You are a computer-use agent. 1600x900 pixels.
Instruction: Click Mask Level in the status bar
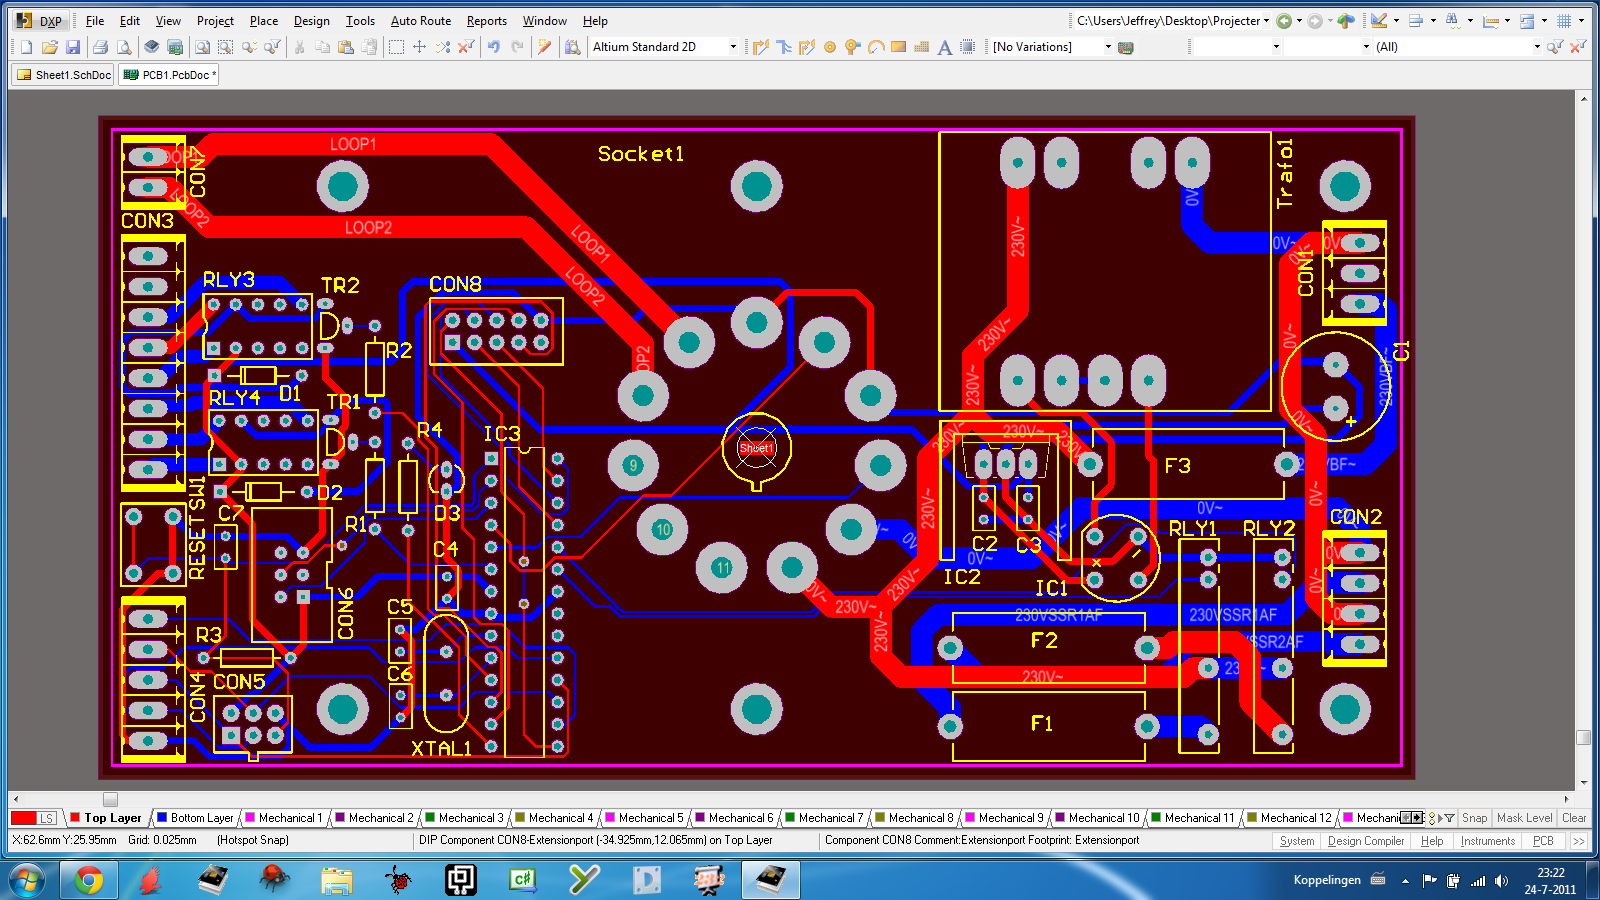click(x=1525, y=818)
